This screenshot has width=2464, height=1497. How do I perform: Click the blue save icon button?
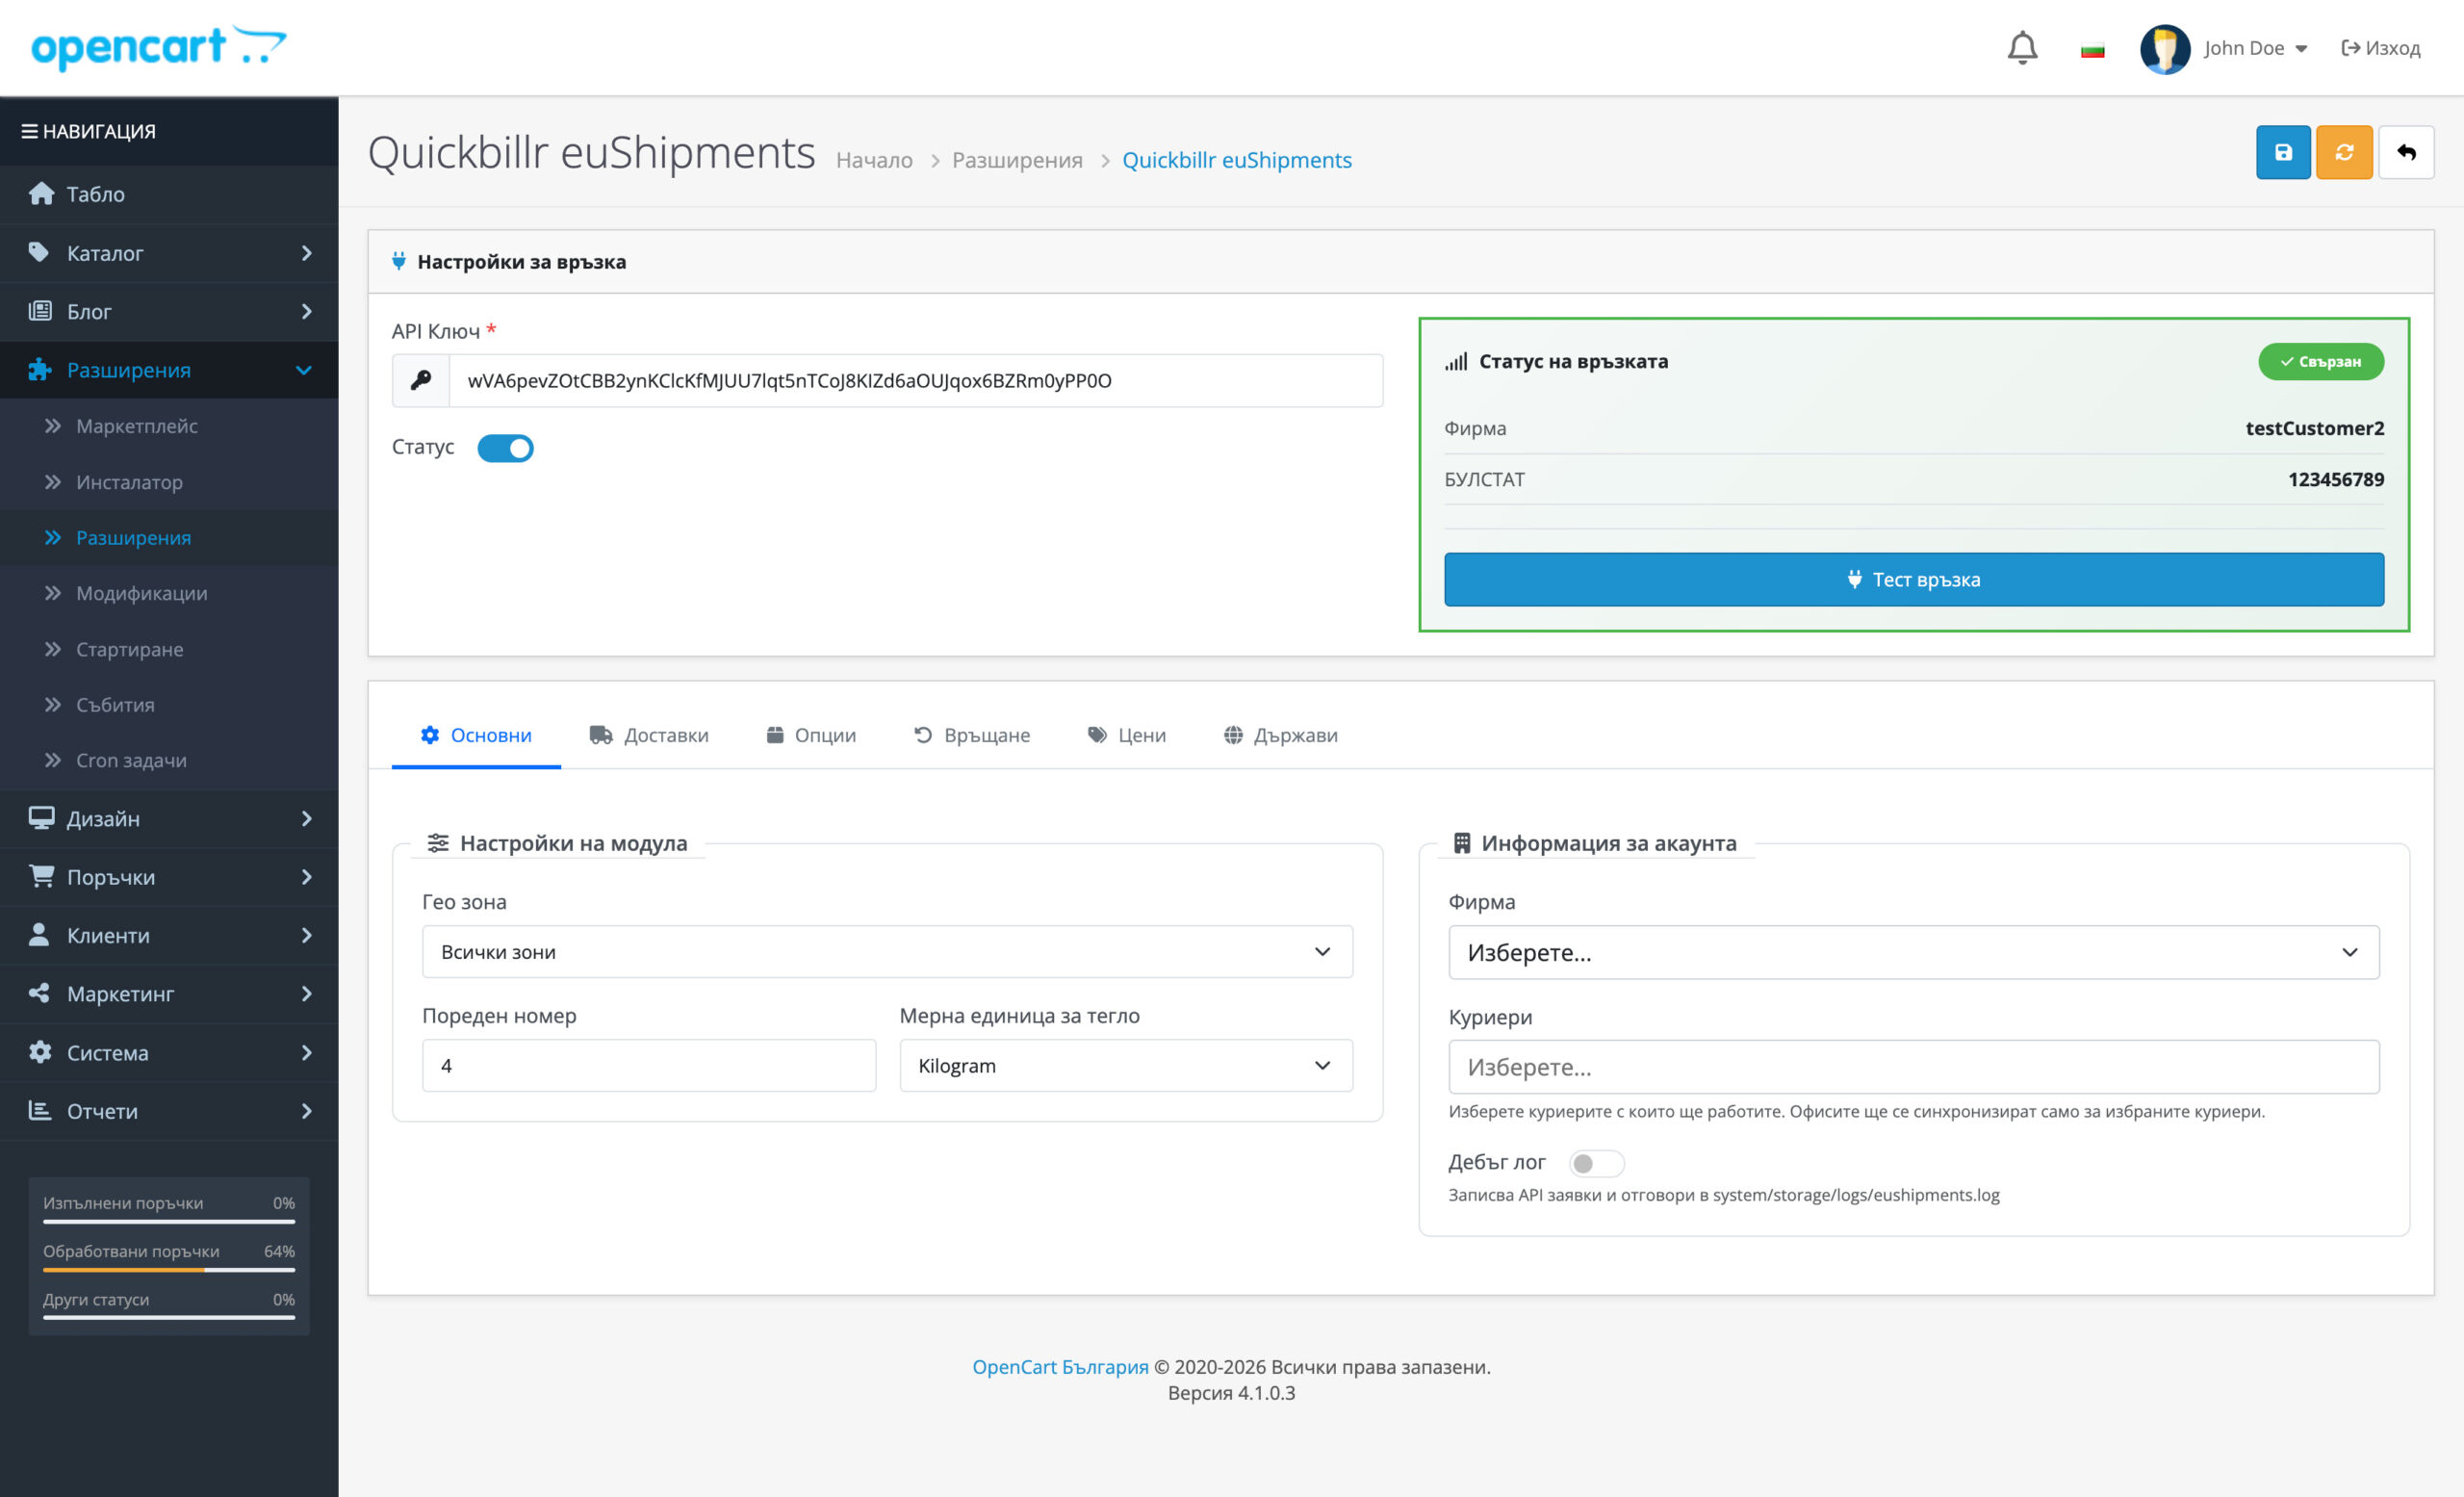(2282, 152)
